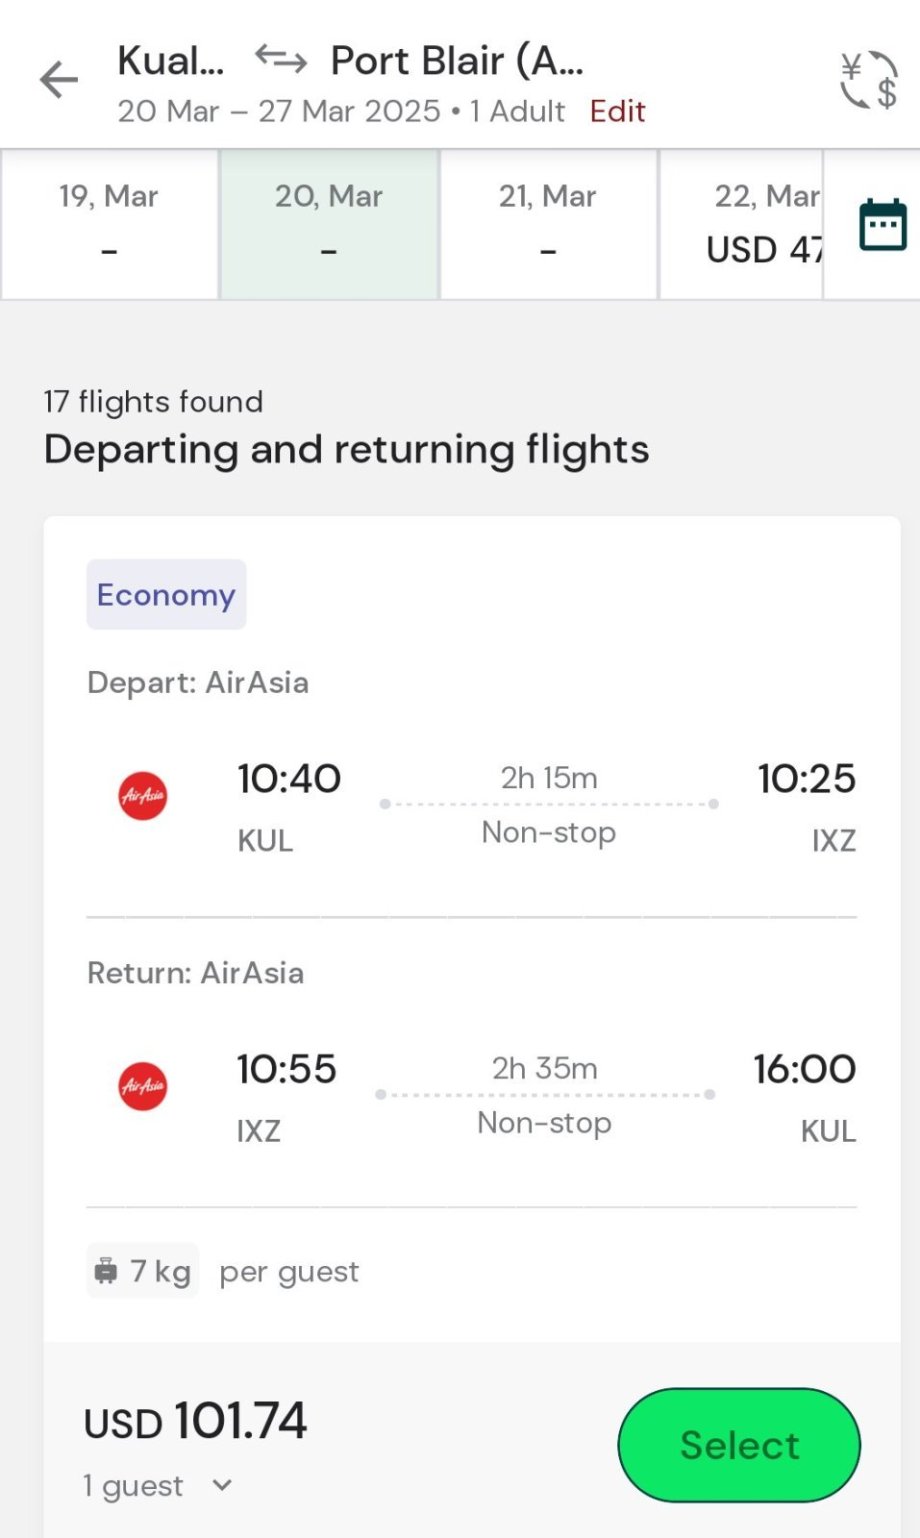Viewport: 920px width, 1538px height.
Task: Tap the 10:55 IXZ return departure time
Action: (x=286, y=1069)
